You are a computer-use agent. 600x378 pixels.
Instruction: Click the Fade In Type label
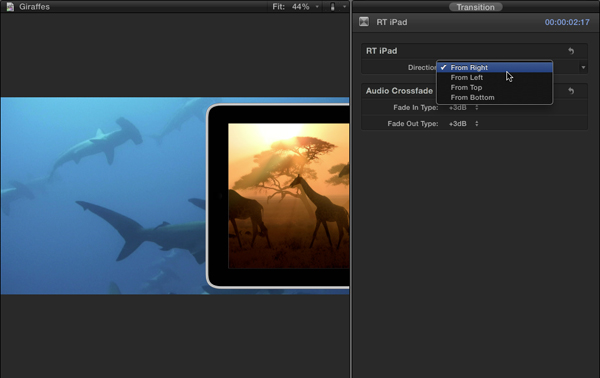[416, 108]
